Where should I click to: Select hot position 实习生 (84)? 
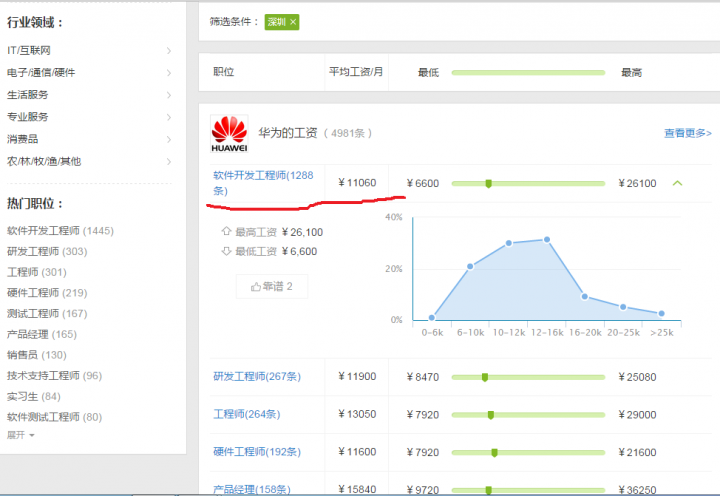point(34,396)
